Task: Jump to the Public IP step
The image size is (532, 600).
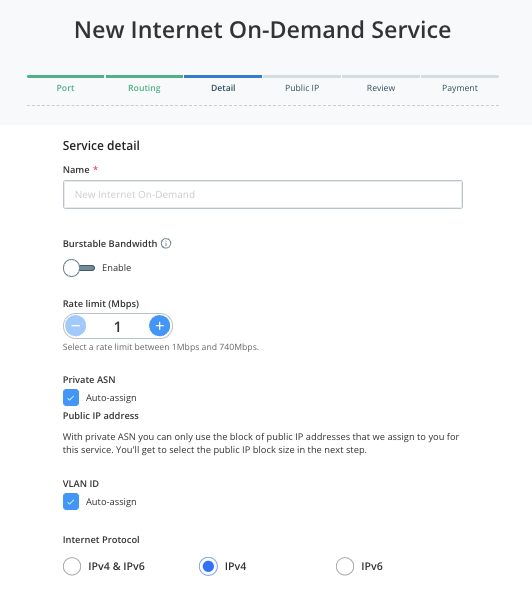Action: tap(302, 88)
